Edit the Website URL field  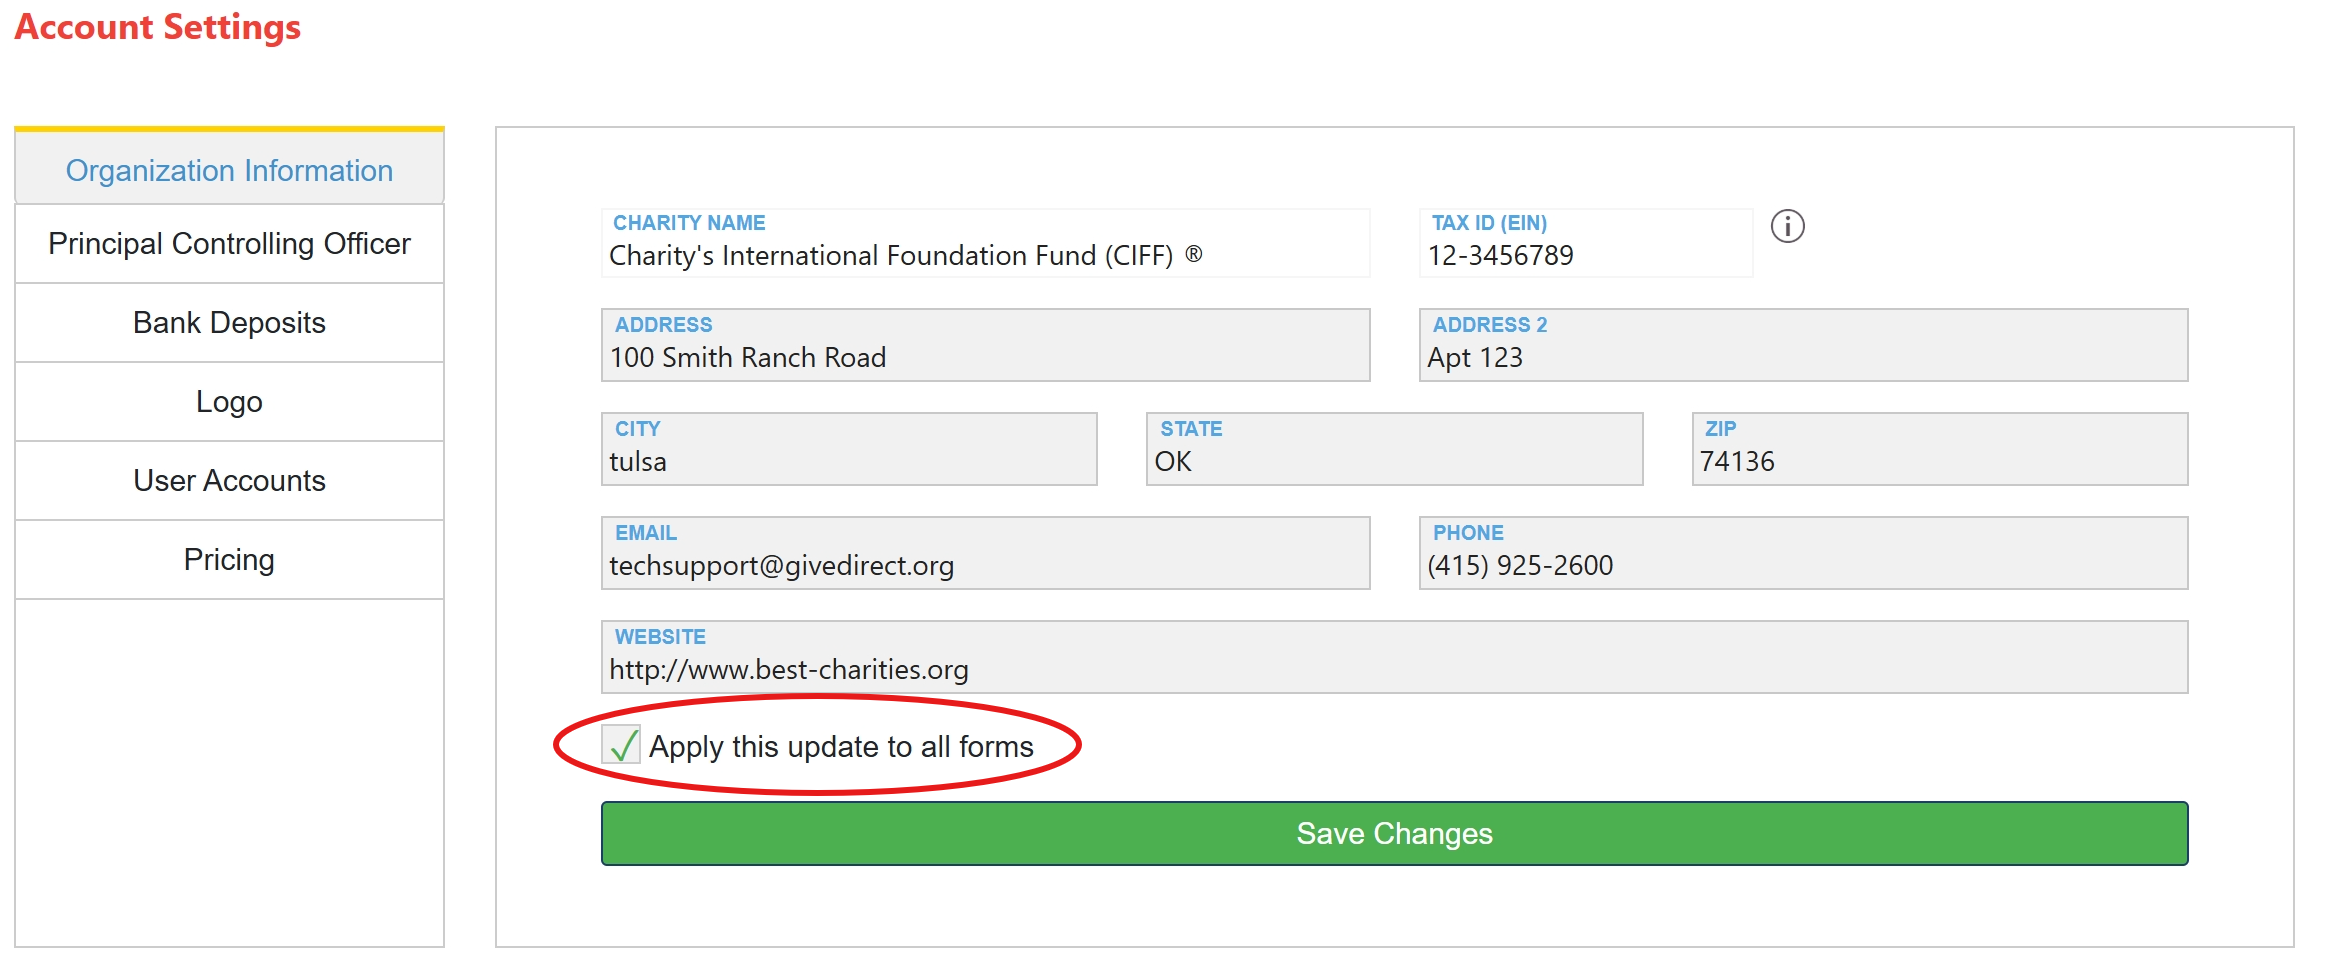1394,657
